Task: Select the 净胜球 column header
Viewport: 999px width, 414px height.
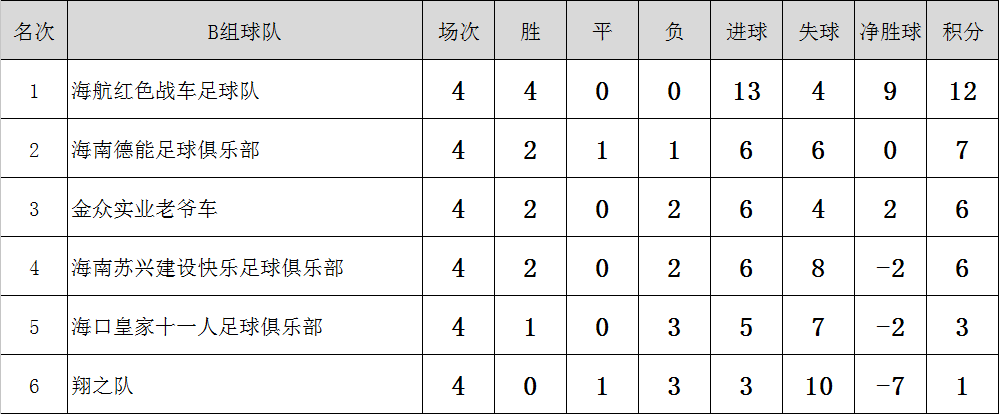Action: (890, 31)
